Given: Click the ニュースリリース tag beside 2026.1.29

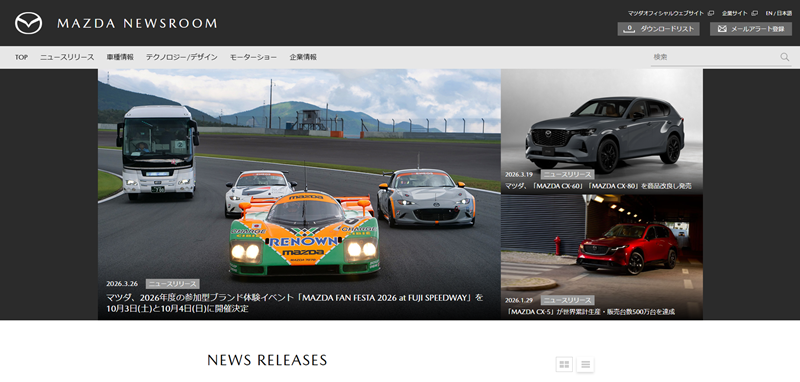Looking at the screenshot, I should tap(567, 300).
